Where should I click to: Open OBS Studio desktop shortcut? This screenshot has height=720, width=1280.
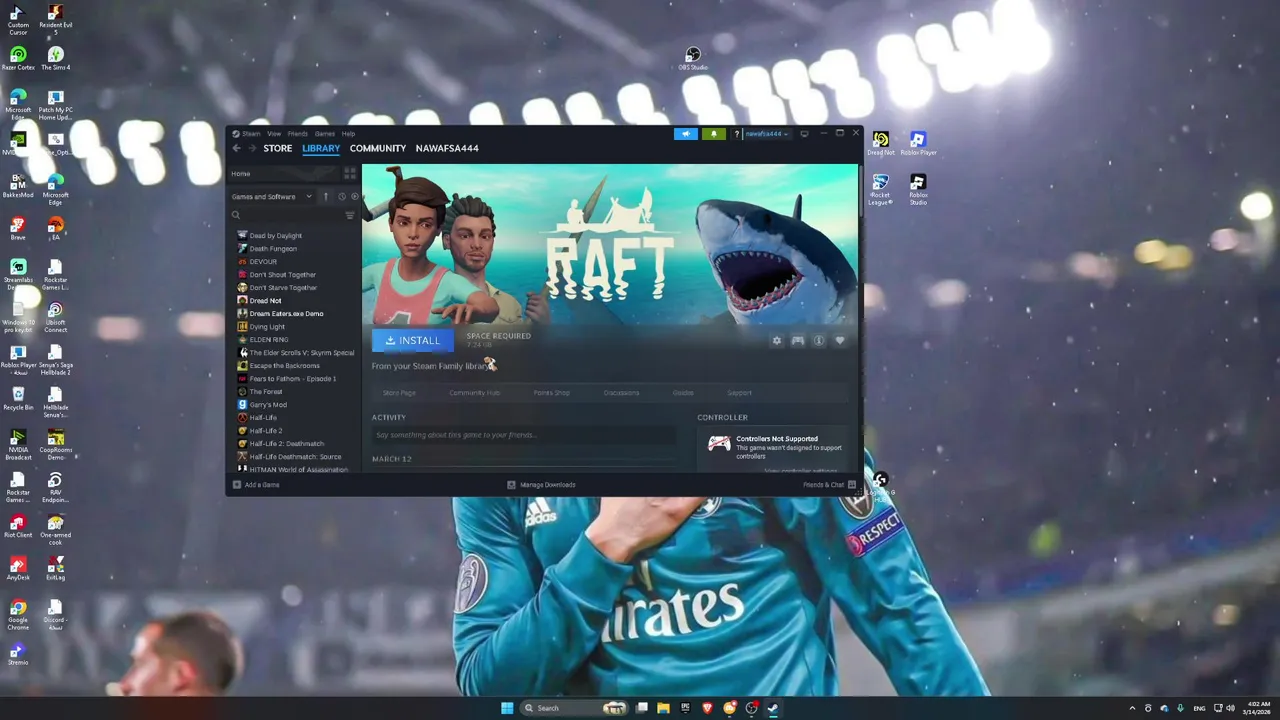693,59
